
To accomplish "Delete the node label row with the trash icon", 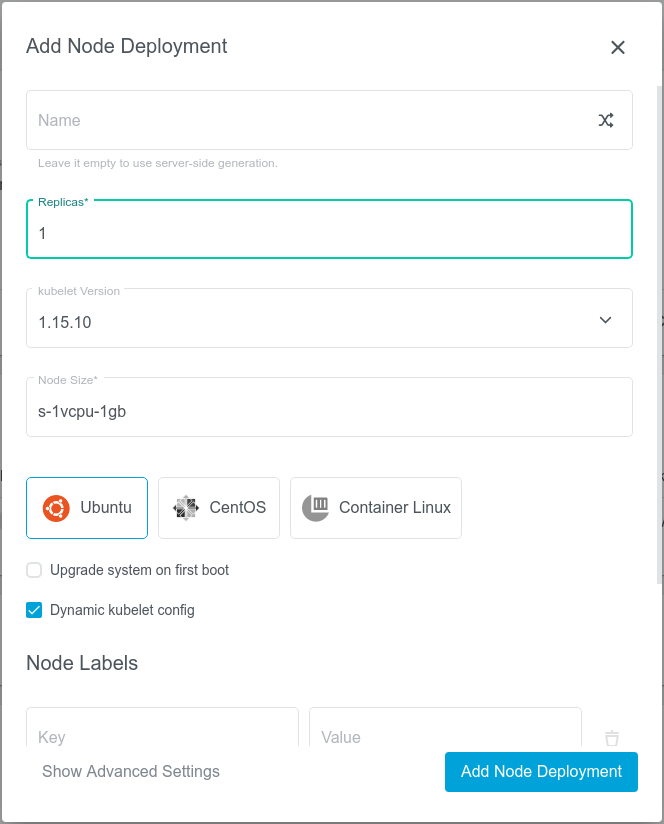I will pos(612,738).
